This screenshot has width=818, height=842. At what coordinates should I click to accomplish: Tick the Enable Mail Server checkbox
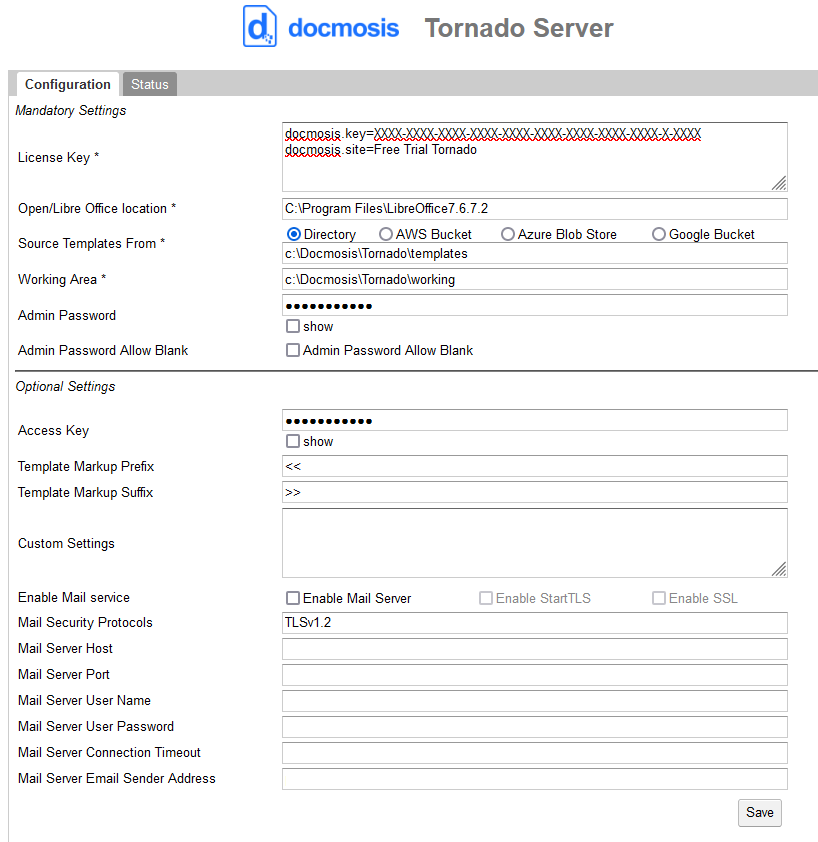293,598
